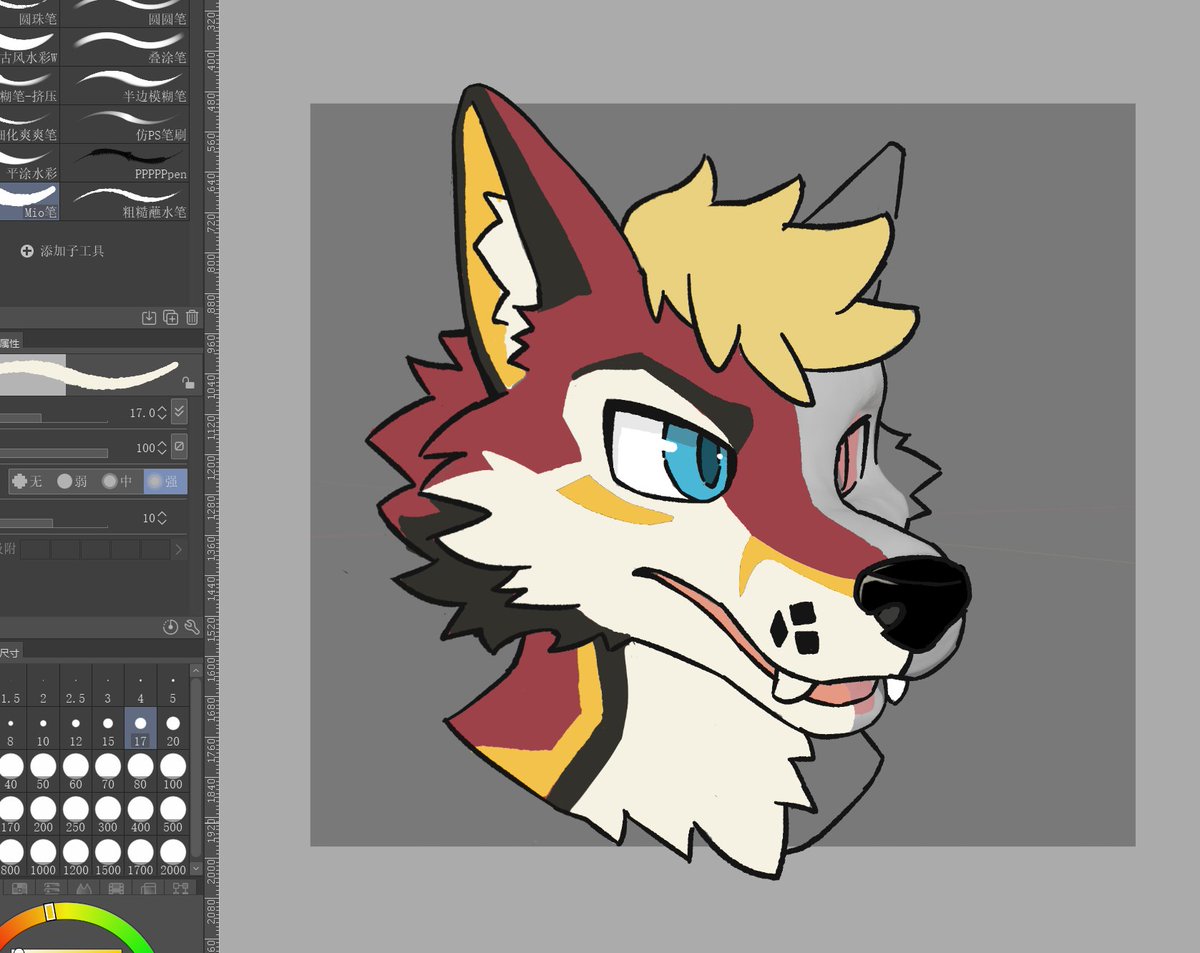This screenshot has width=1200, height=953.
Task: Select the 平涂水彩 brush preset
Action: [30, 162]
